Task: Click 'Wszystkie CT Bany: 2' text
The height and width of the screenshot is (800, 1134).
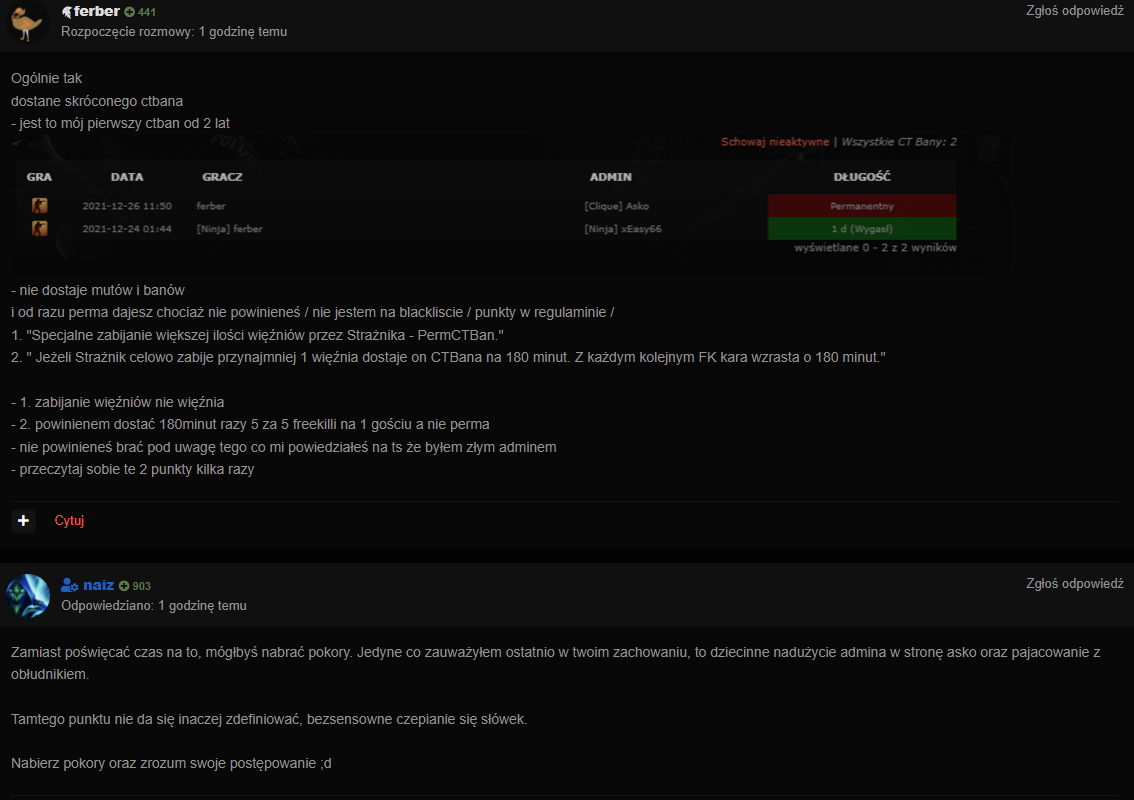Action: click(x=898, y=142)
